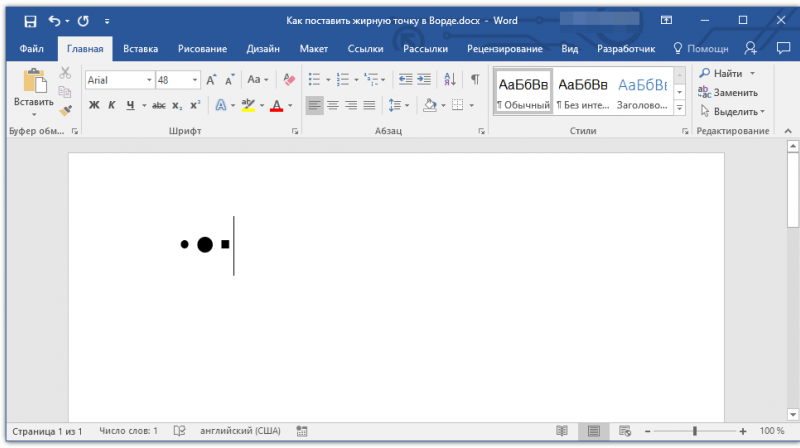Sort text alphabetically

[449, 79]
